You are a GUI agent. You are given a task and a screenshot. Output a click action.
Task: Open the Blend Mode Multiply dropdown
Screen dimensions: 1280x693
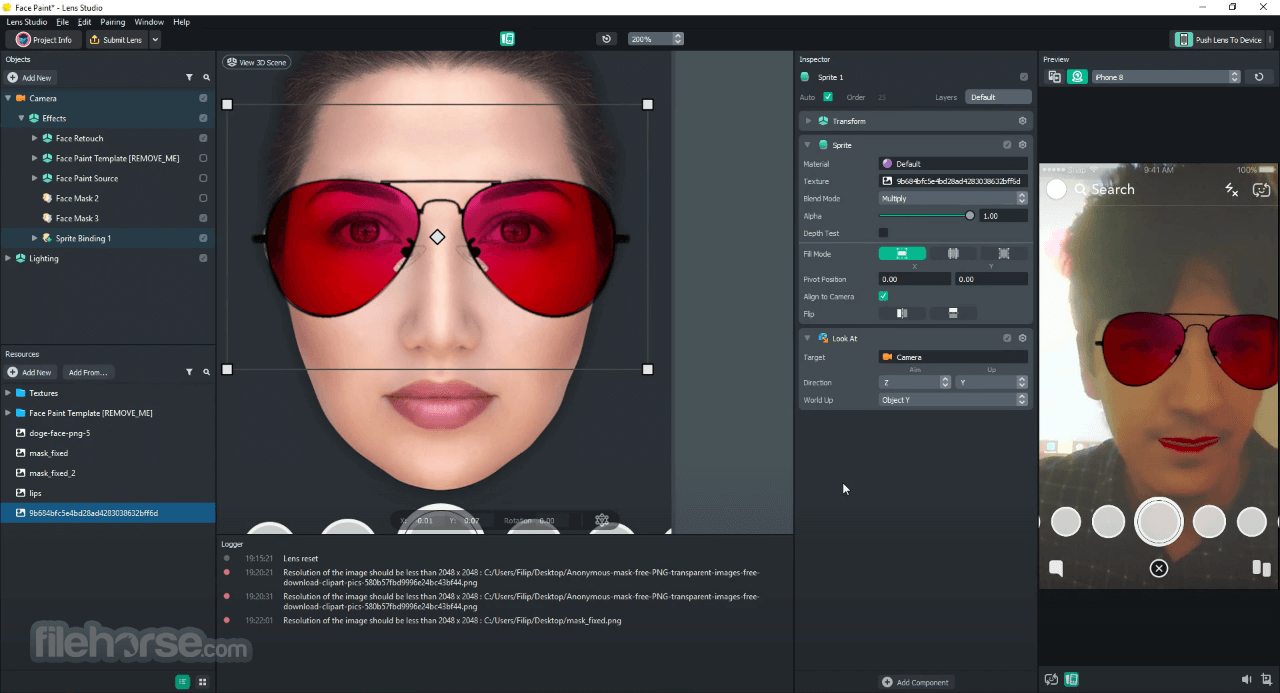tap(953, 198)
